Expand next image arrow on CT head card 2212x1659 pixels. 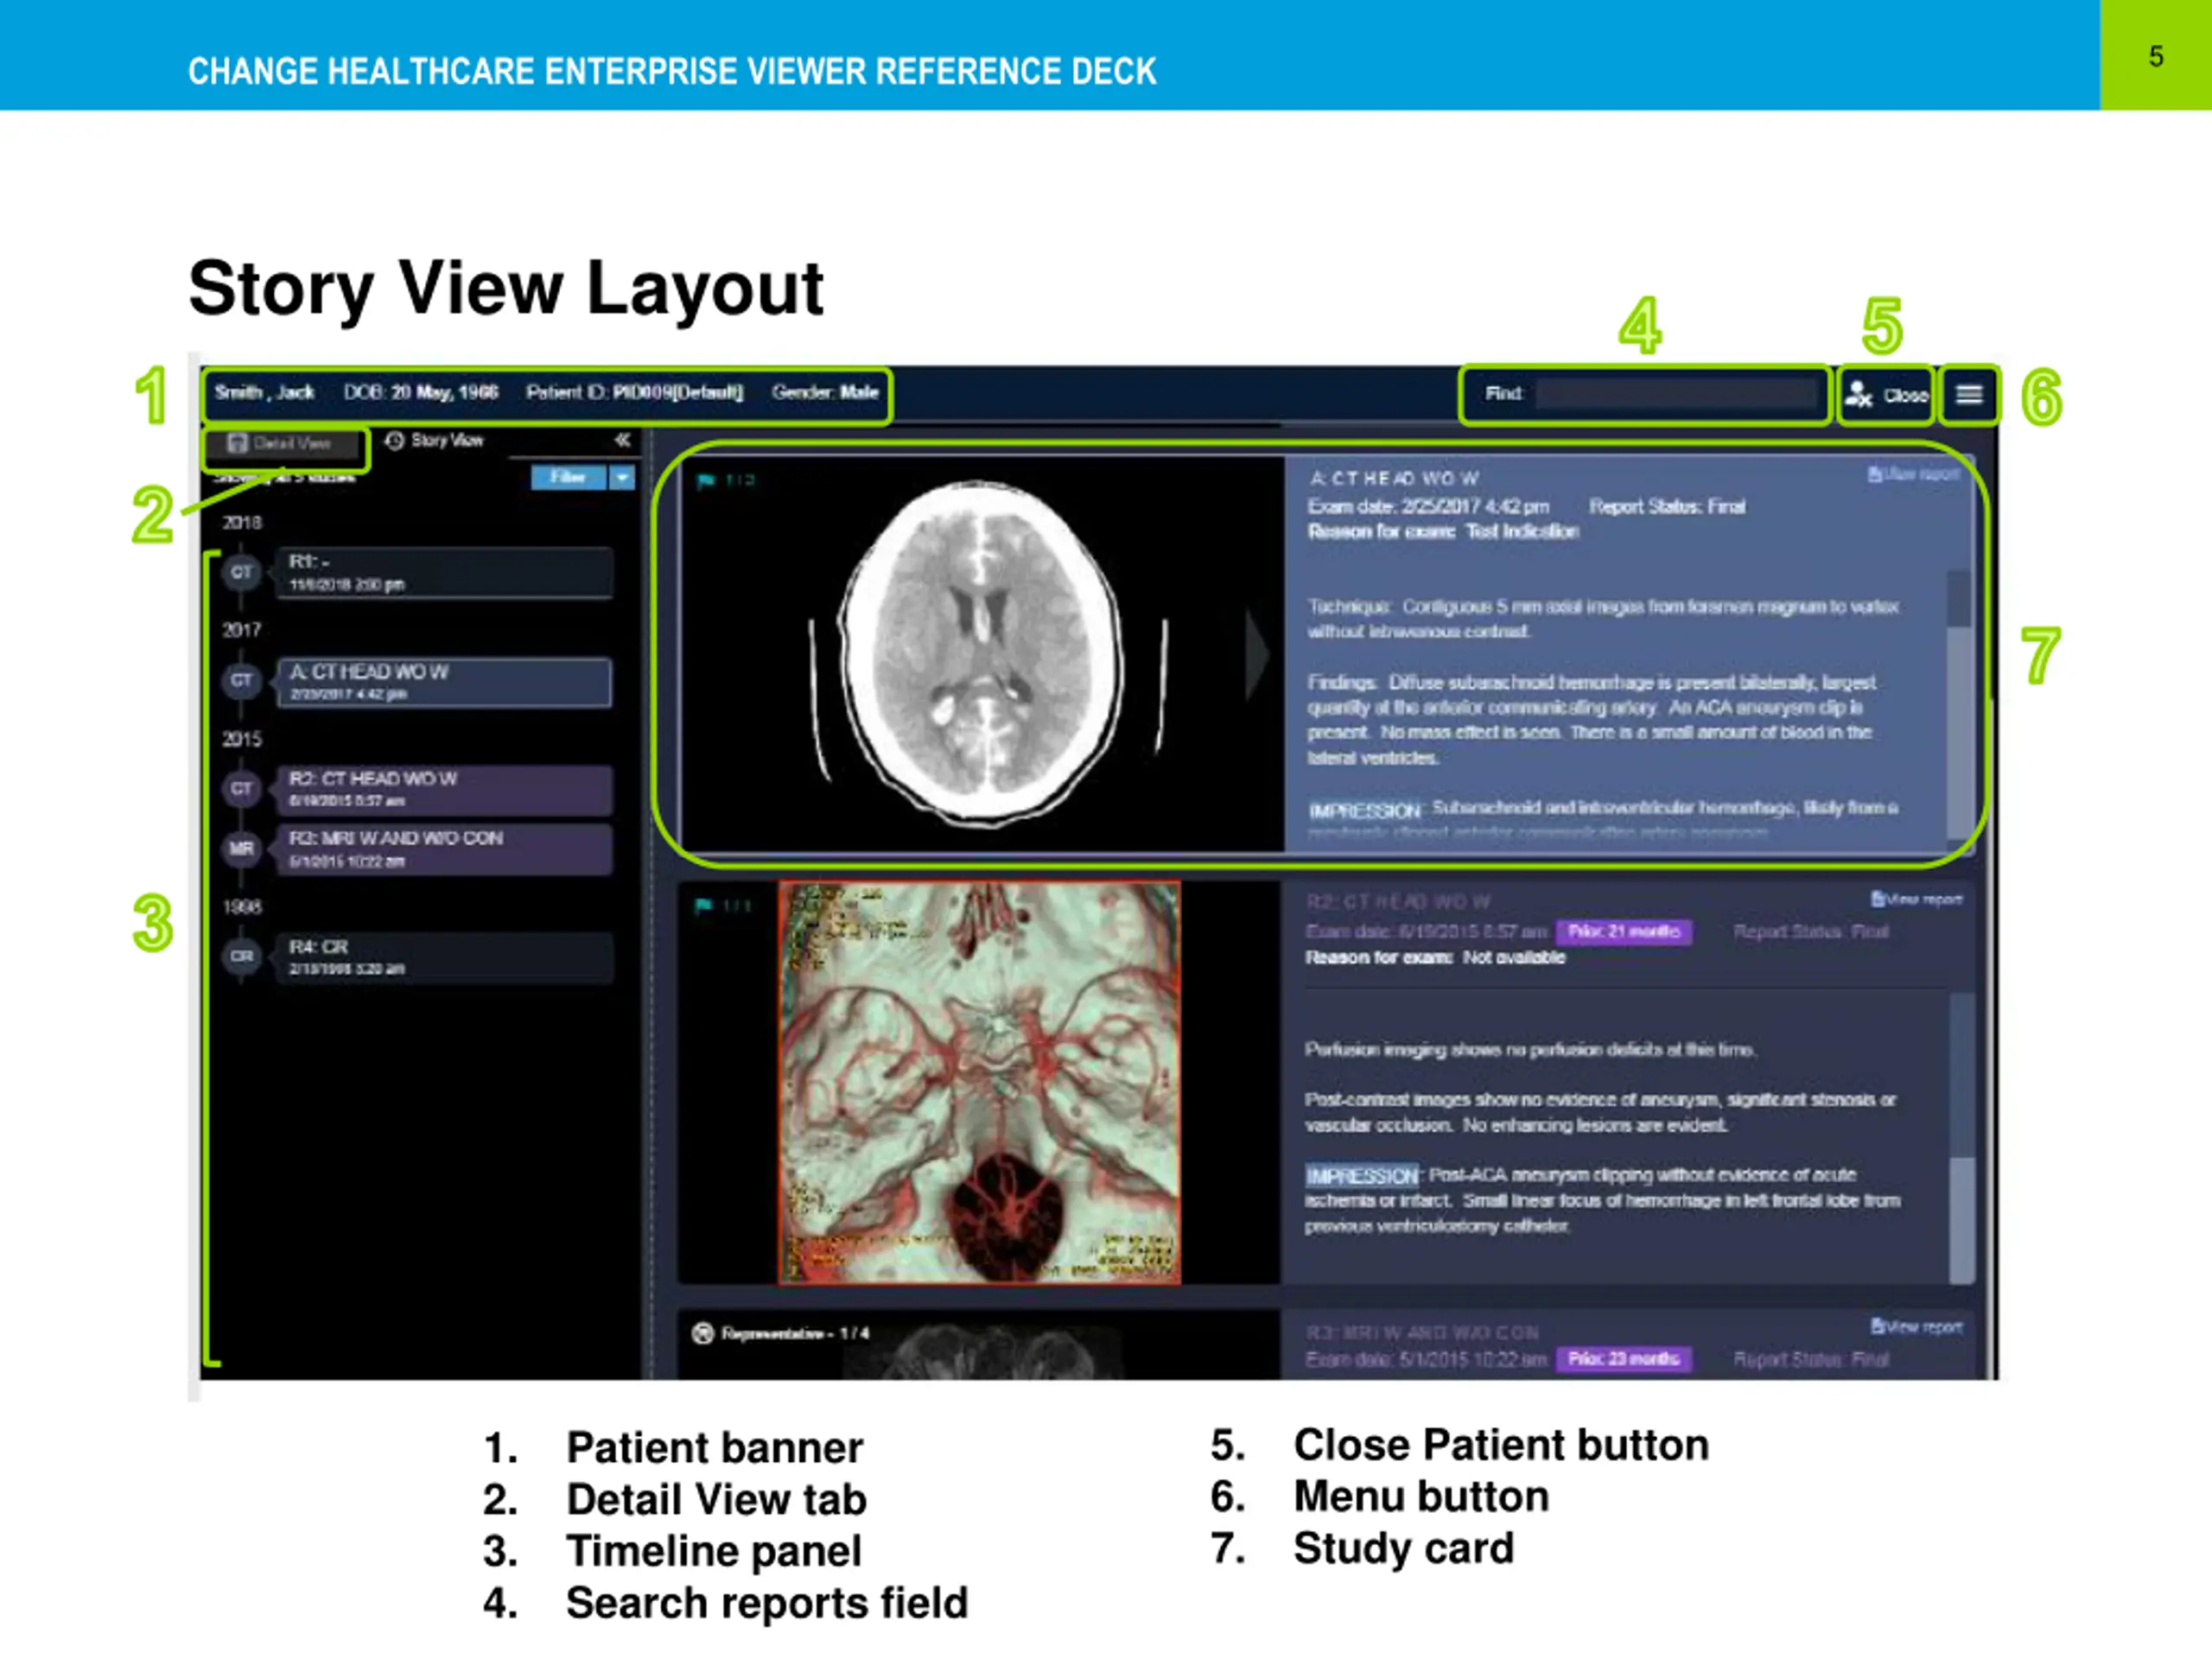pyautogui.click(x=1256, y=656)
